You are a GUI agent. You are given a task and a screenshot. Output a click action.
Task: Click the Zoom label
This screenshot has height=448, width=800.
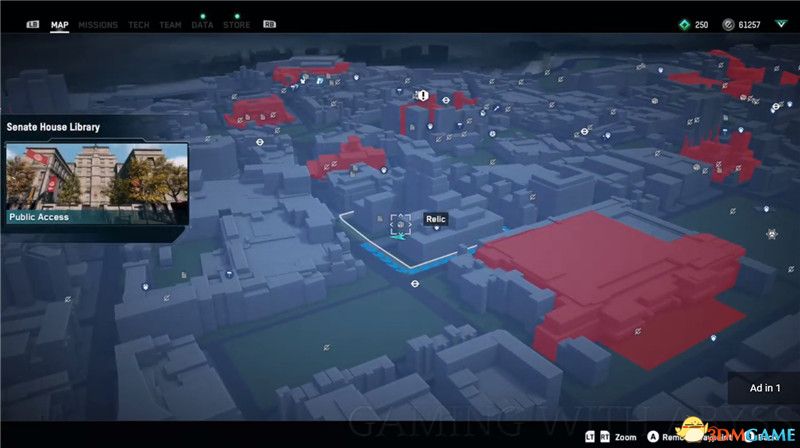coord(626,437)
